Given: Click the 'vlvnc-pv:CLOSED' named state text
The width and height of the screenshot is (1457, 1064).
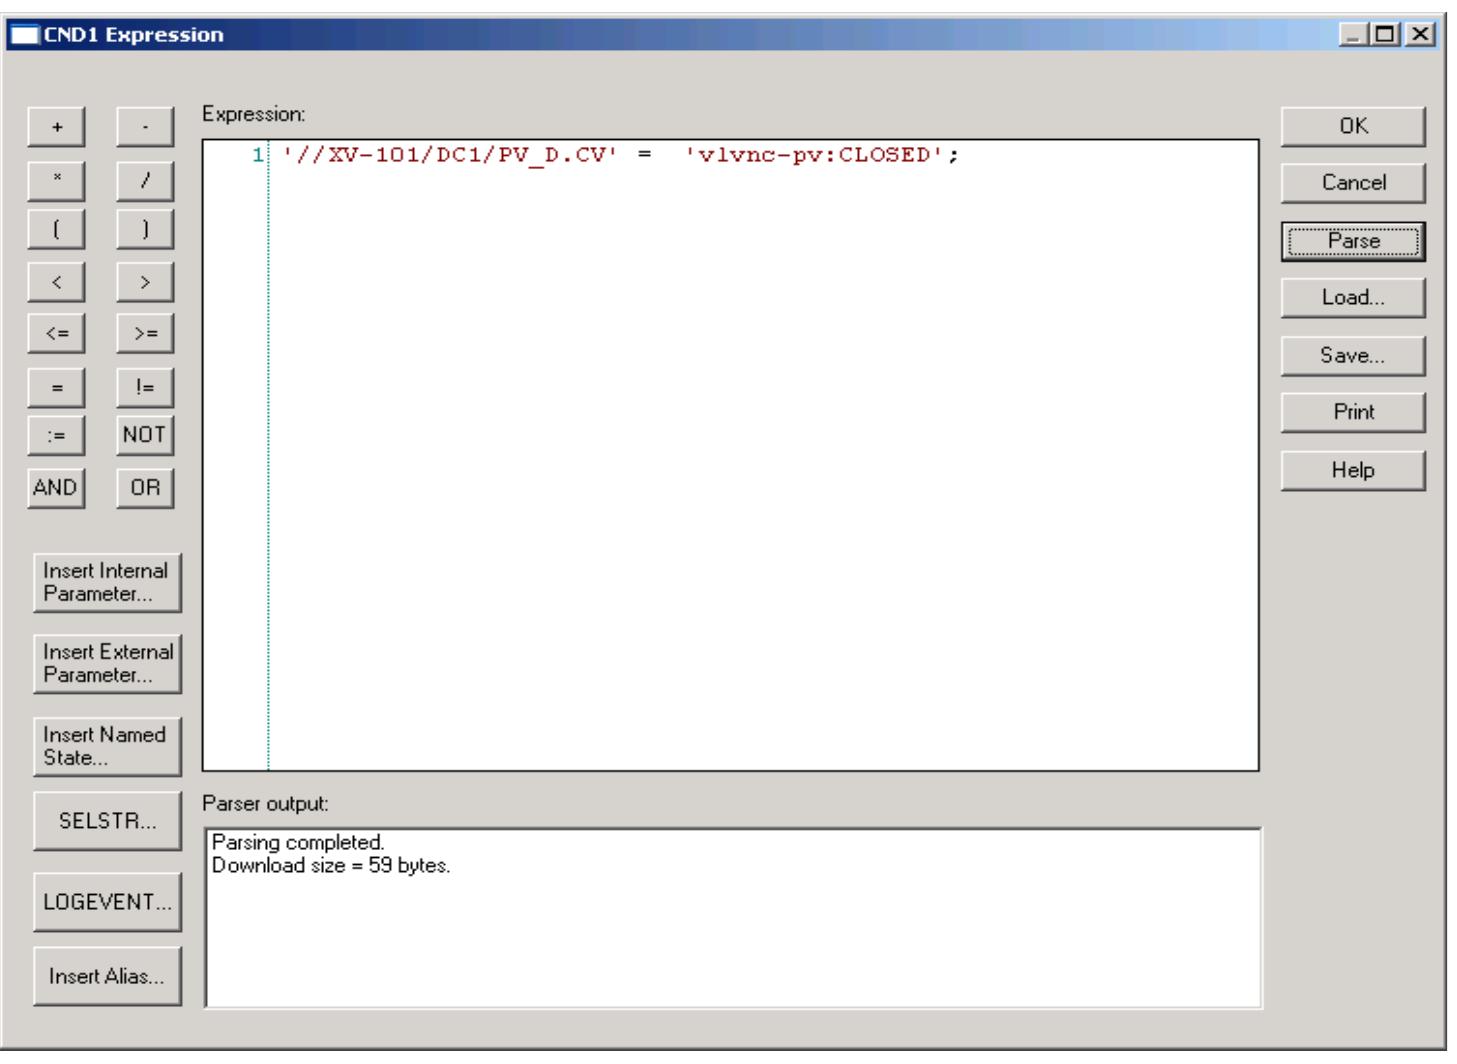Looking at the screenshot, I should coord(815,155).
